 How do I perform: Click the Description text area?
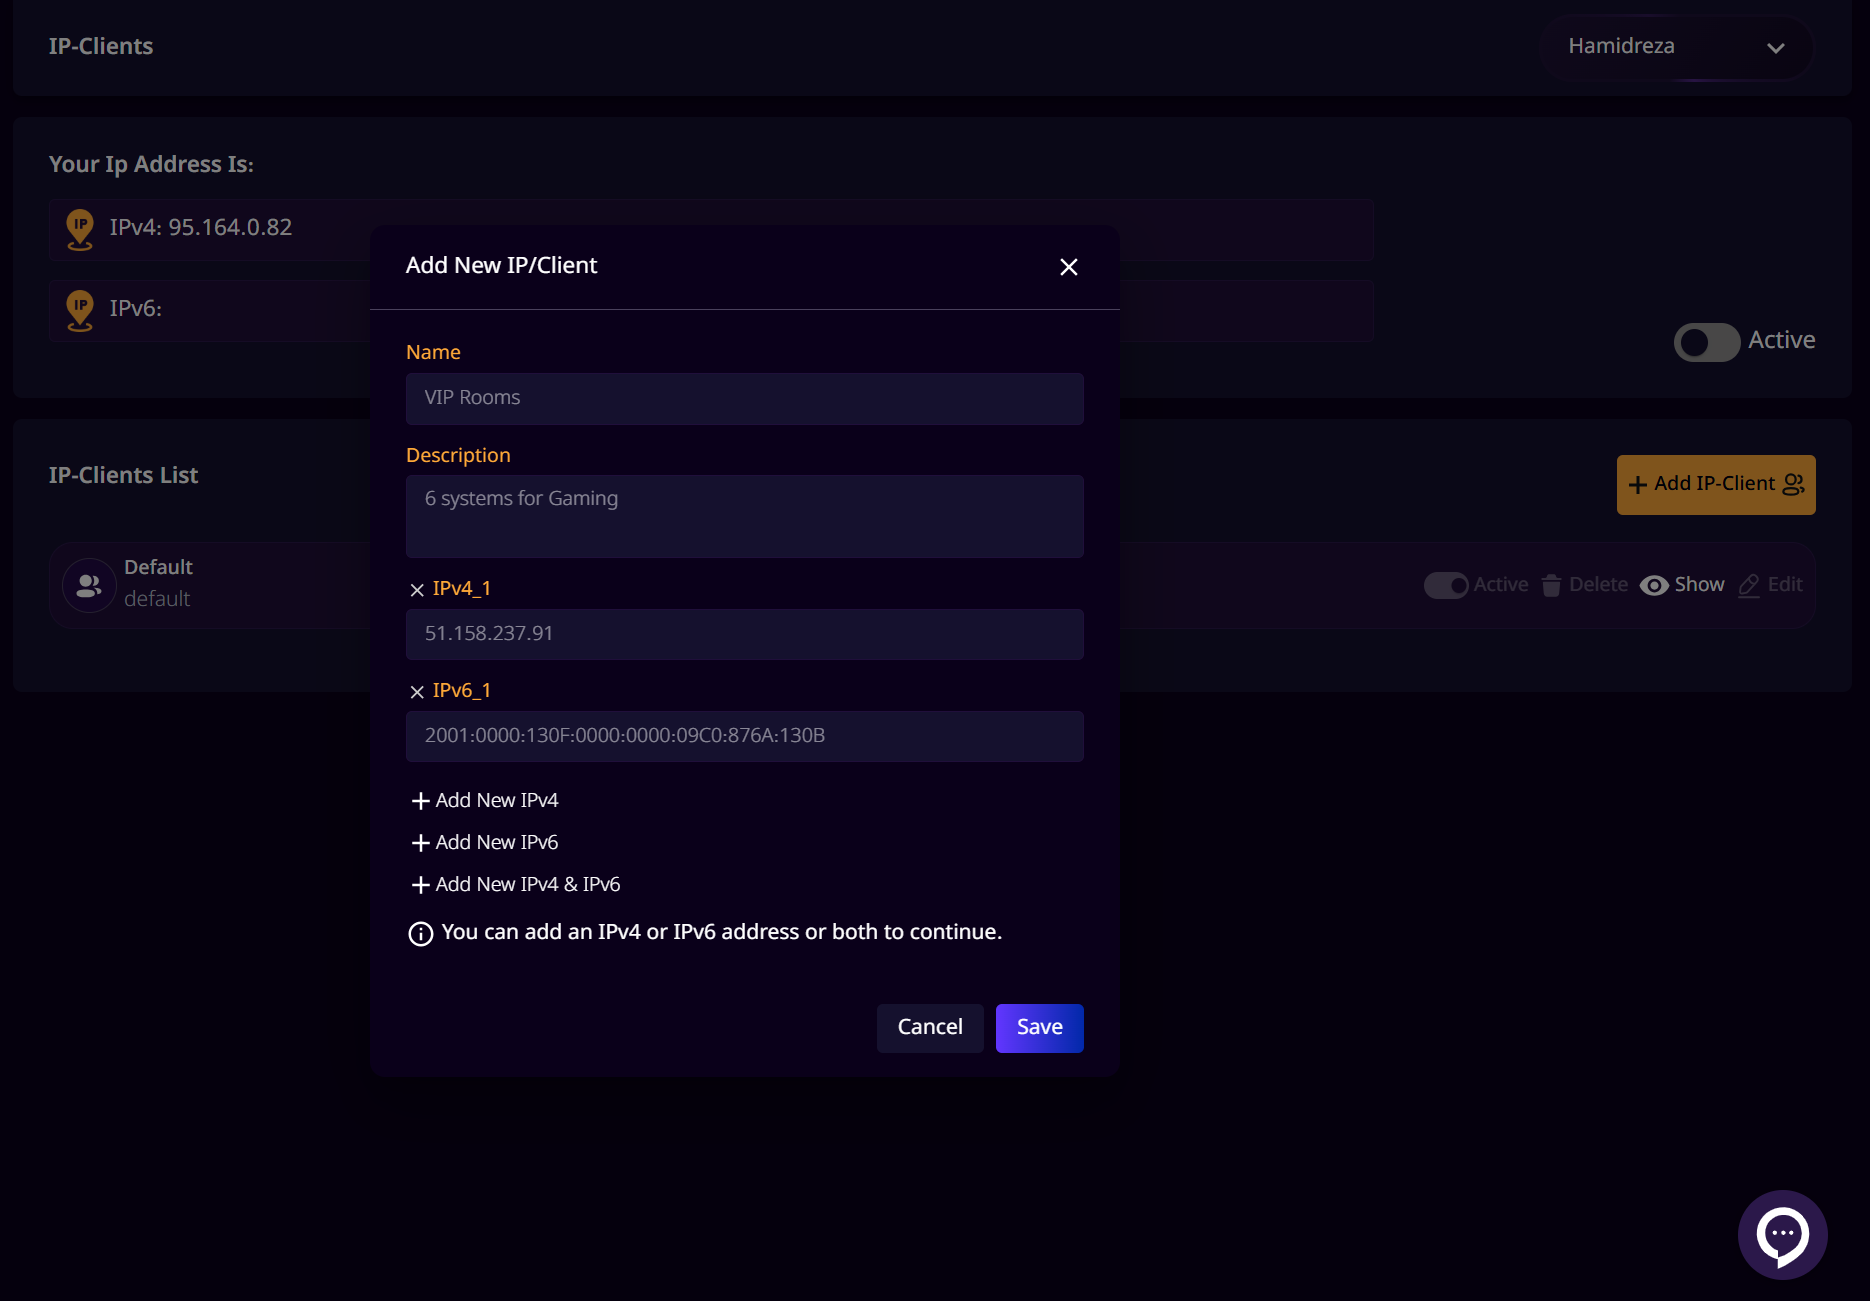click(744, 516)
